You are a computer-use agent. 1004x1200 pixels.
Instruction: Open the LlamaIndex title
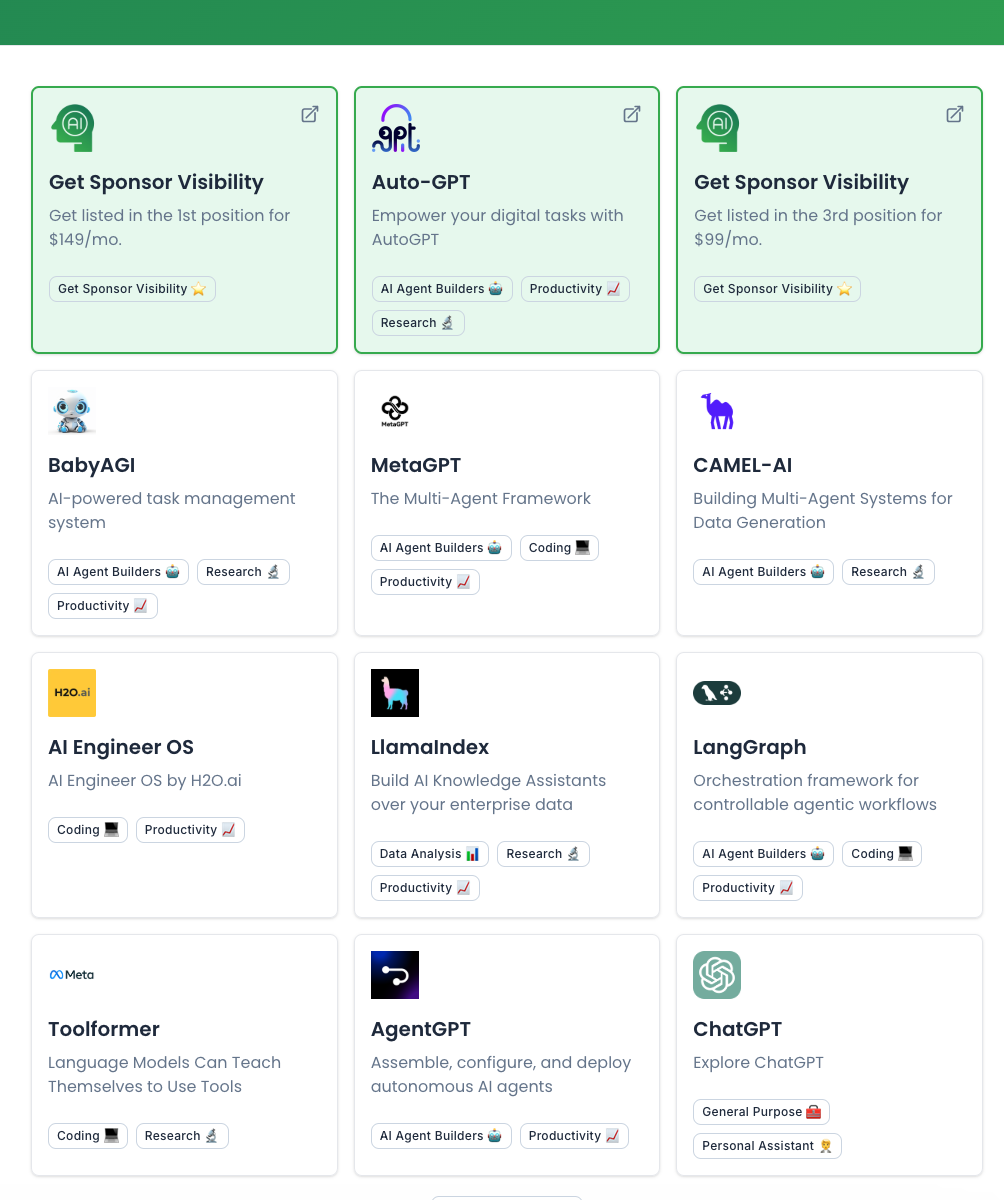[430, 747]
